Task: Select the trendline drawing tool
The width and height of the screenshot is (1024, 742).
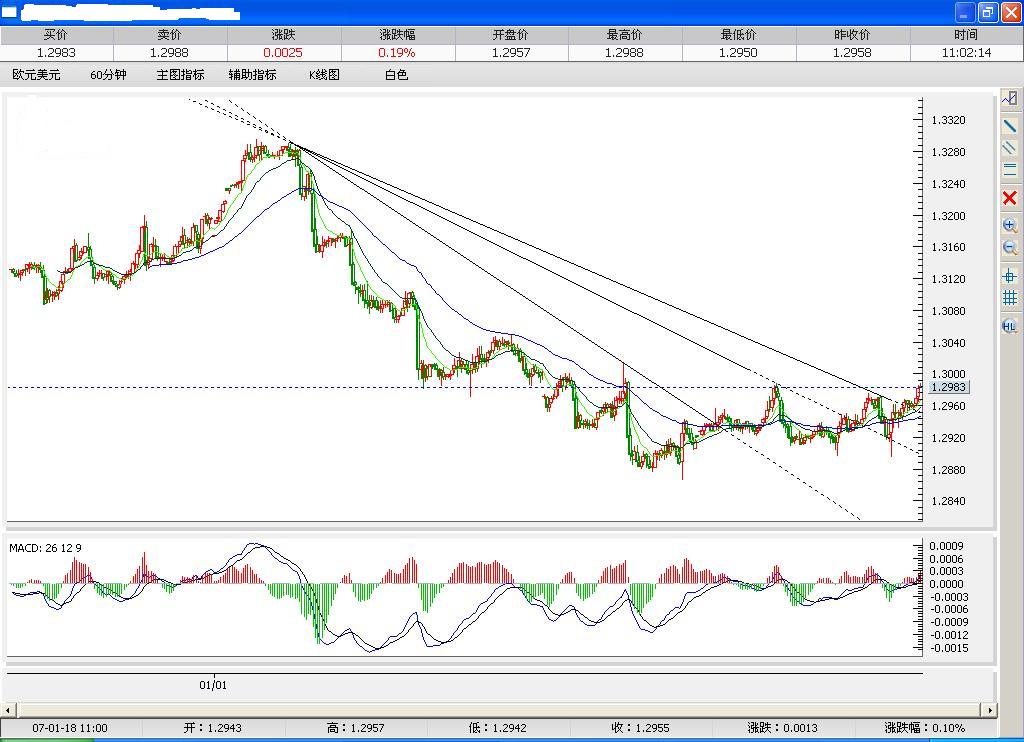Action: click(1010, 125)
